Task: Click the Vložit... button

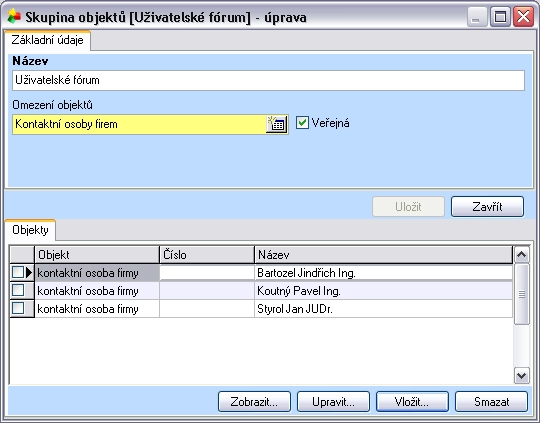Action: (412, 402)
